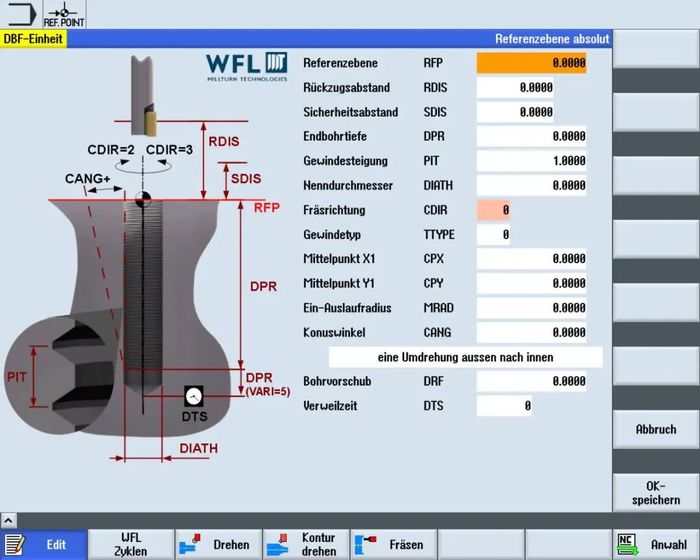Open the WFL Zyklen softkey menu
Screen dimensions: 700x560
point(131,545)
